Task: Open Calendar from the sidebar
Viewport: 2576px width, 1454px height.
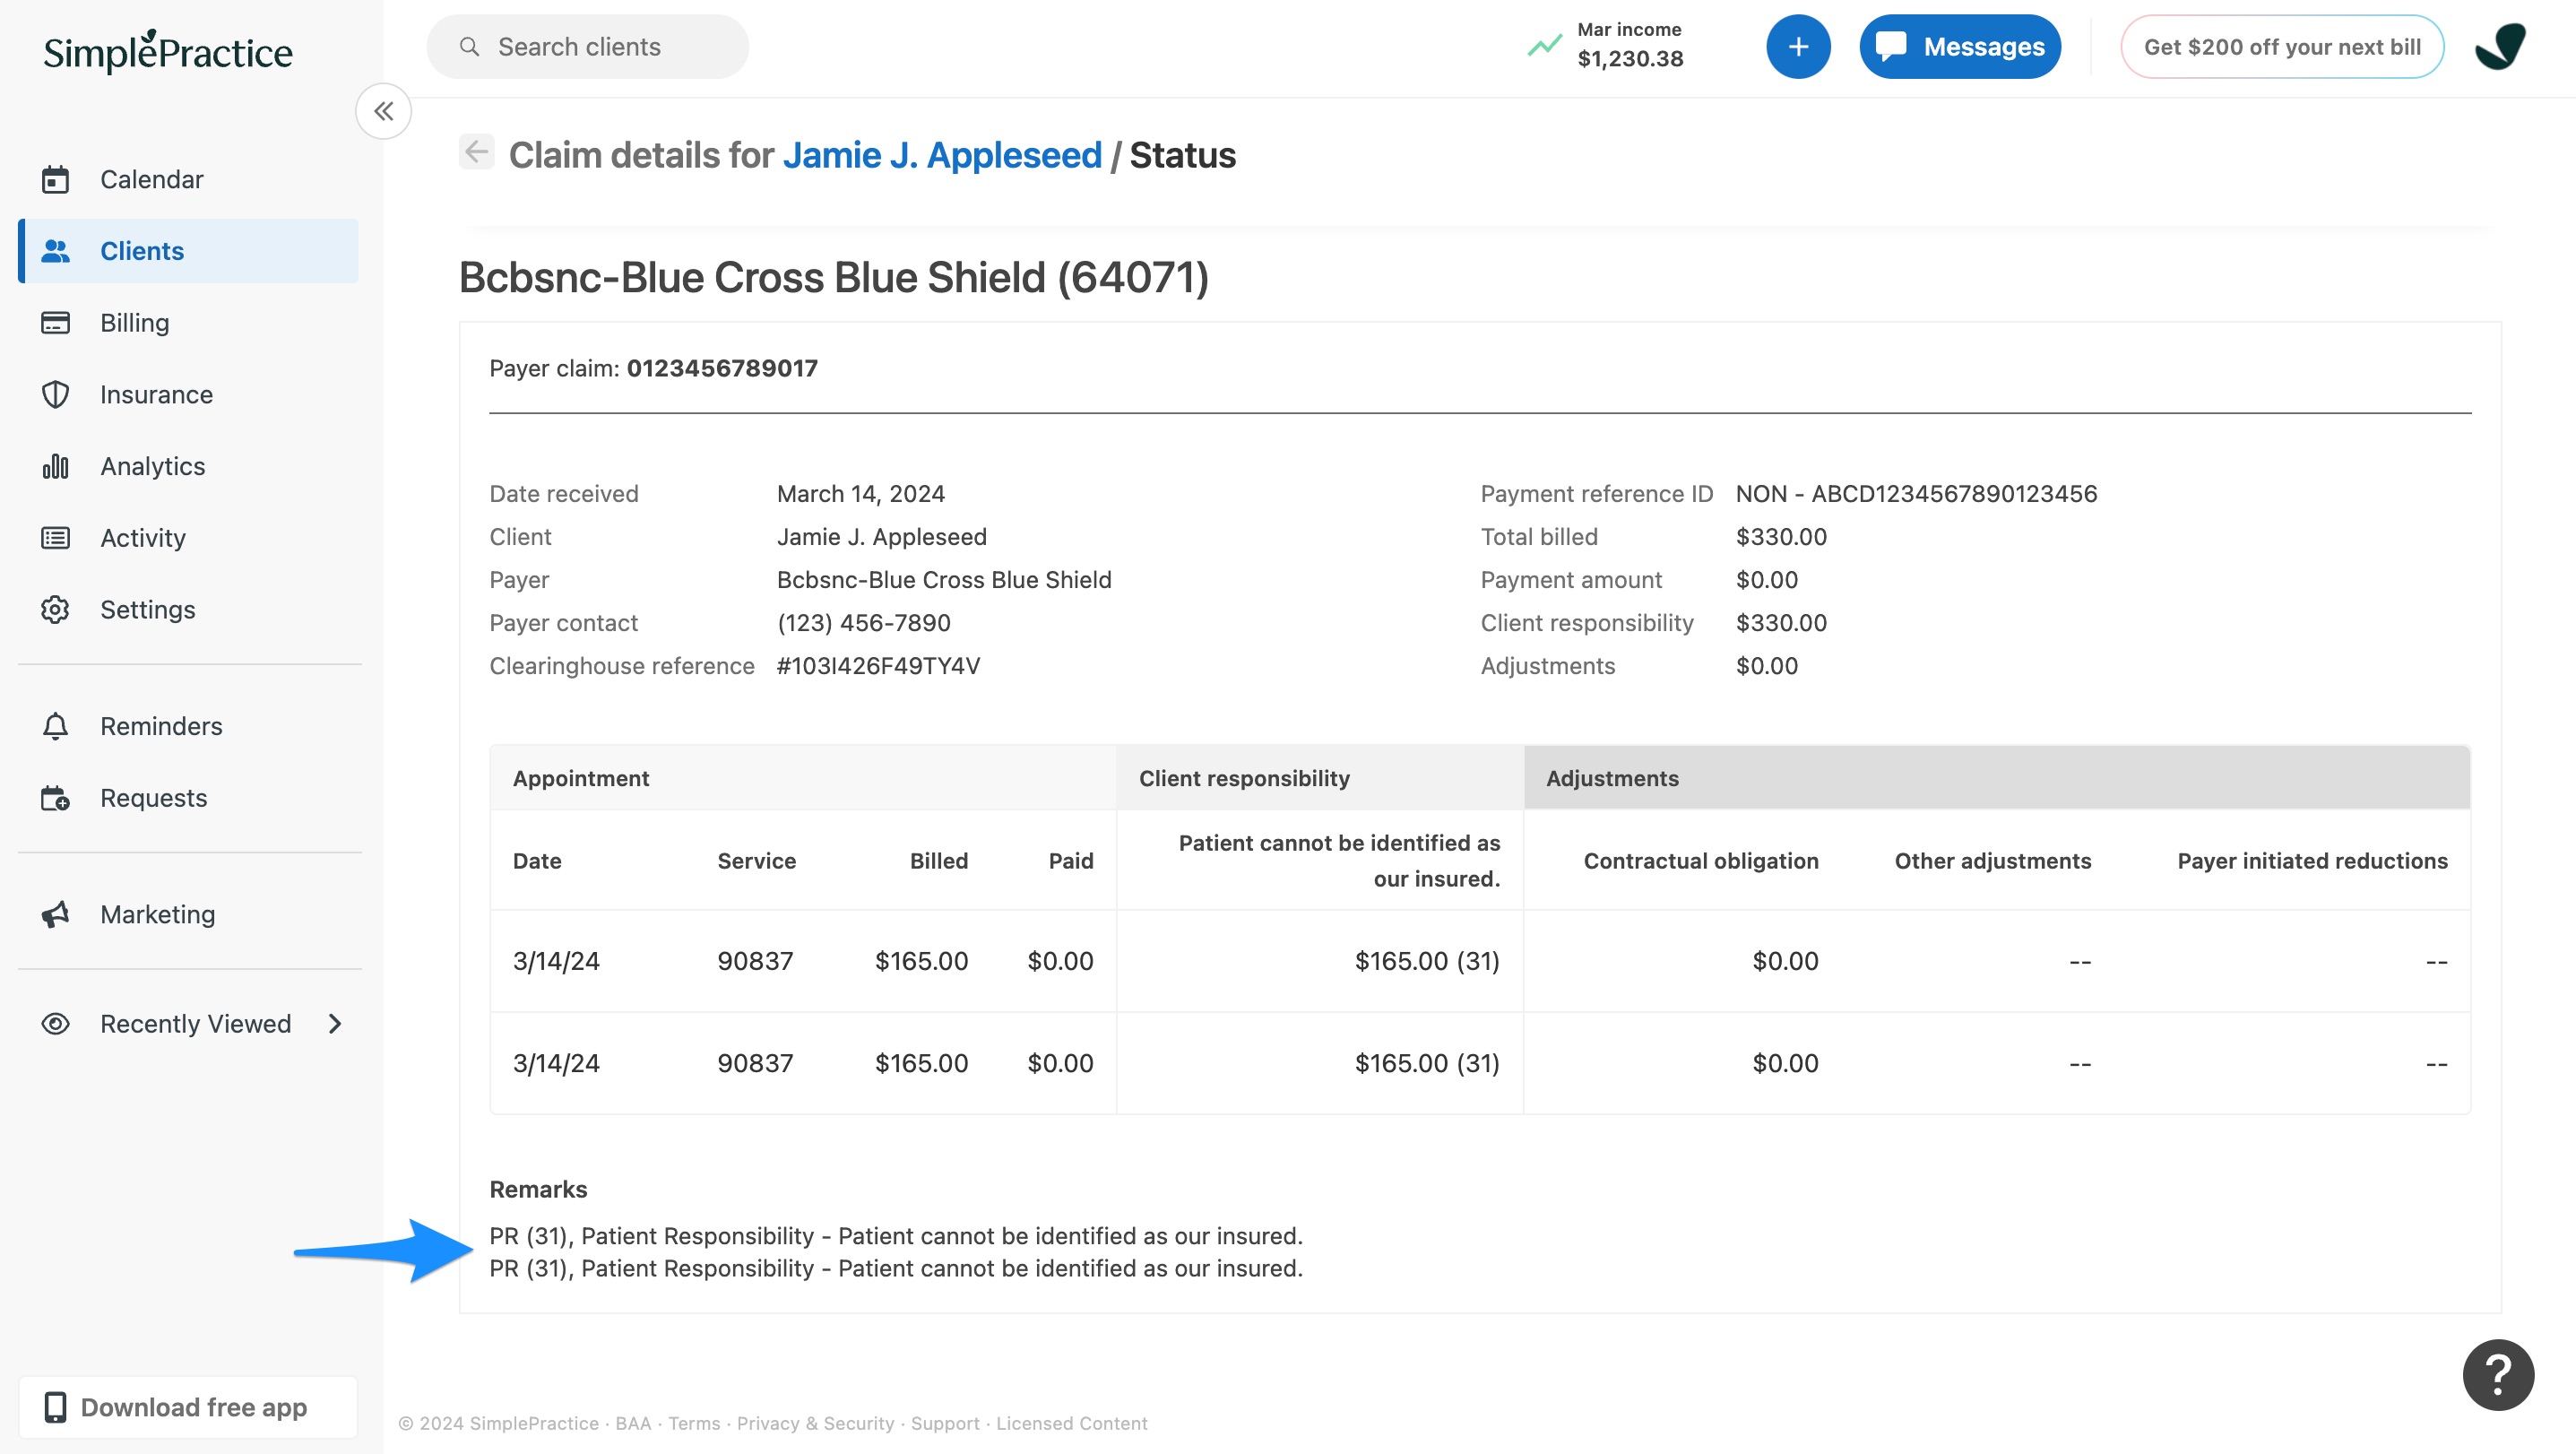Action: click(188, 179)
